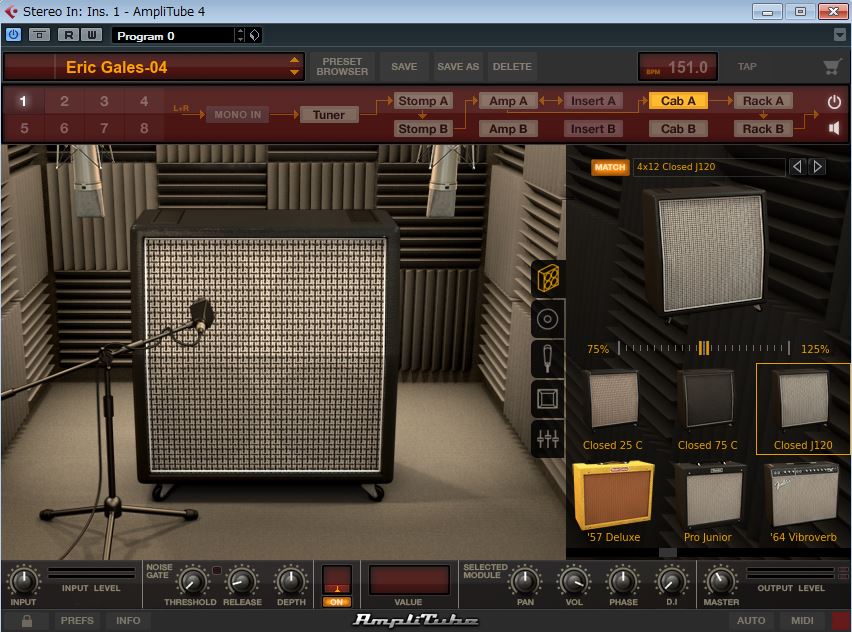Open the room selection tab icon
Viewport: 852px width, 632px height.
click(x=547, y=399)
